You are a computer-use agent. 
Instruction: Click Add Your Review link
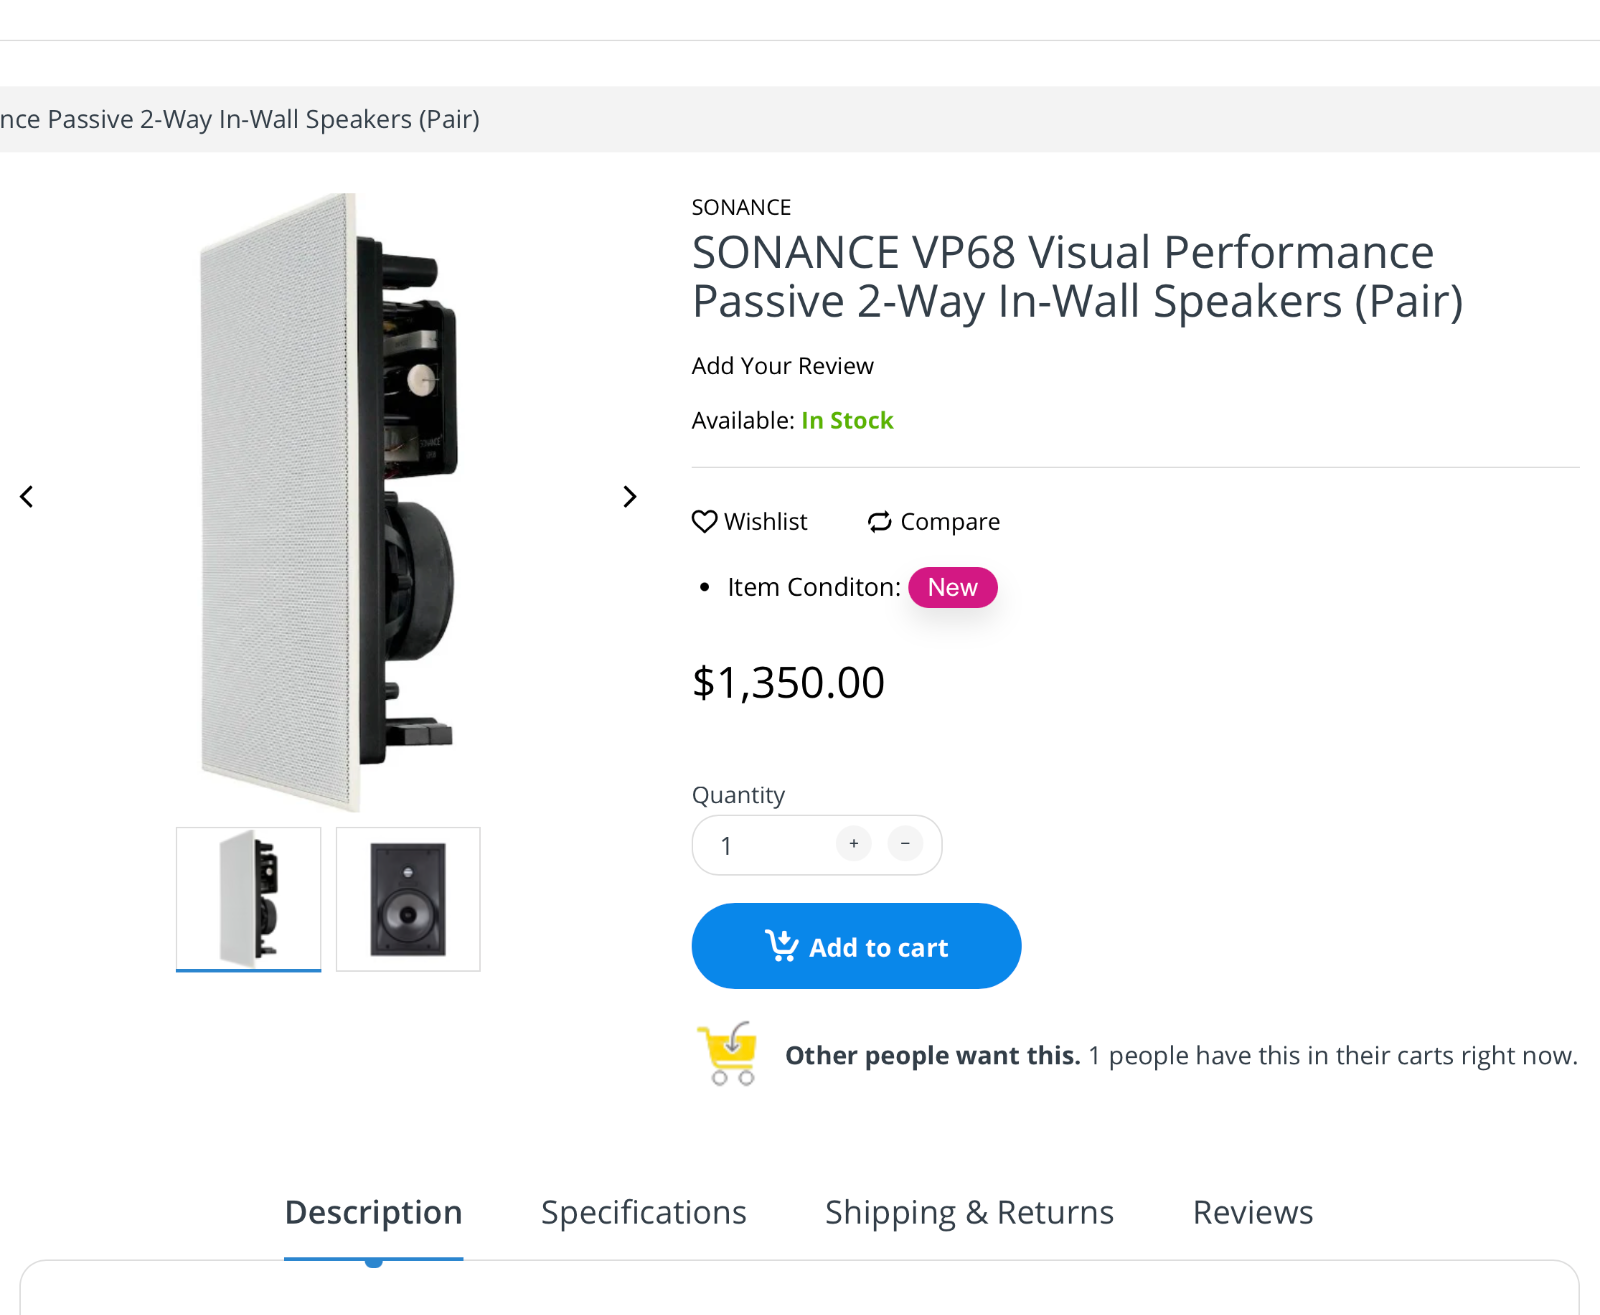click(782, 365)
